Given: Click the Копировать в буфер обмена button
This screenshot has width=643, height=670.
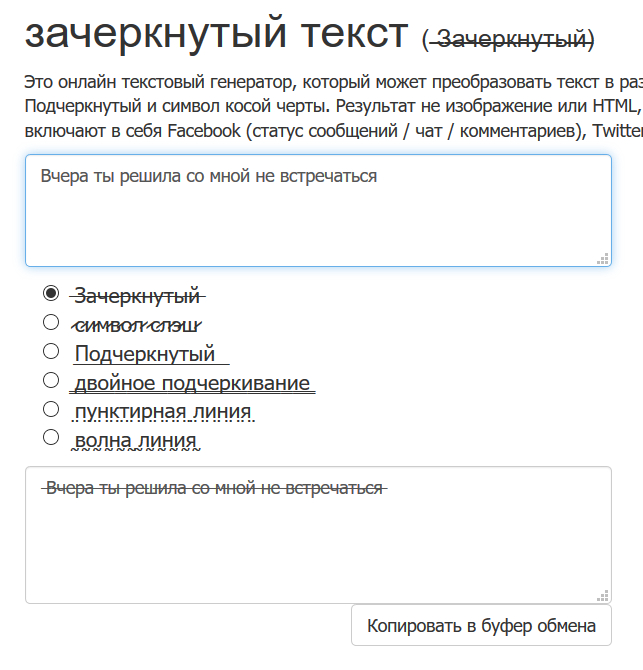Looking at the screenshot, I should point(481,626).
